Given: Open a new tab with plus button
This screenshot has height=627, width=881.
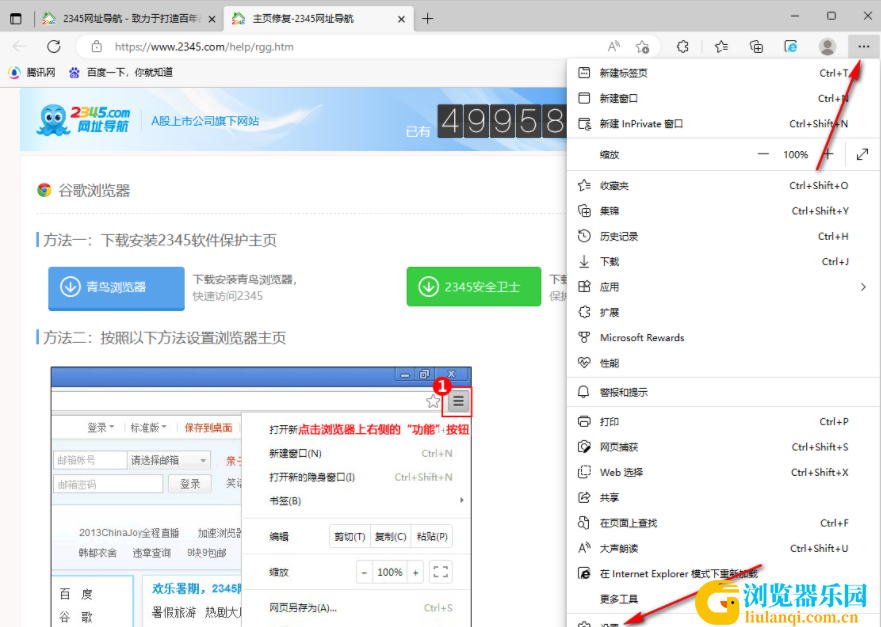Looking at the screenshot, I should (x=428, y=19).
